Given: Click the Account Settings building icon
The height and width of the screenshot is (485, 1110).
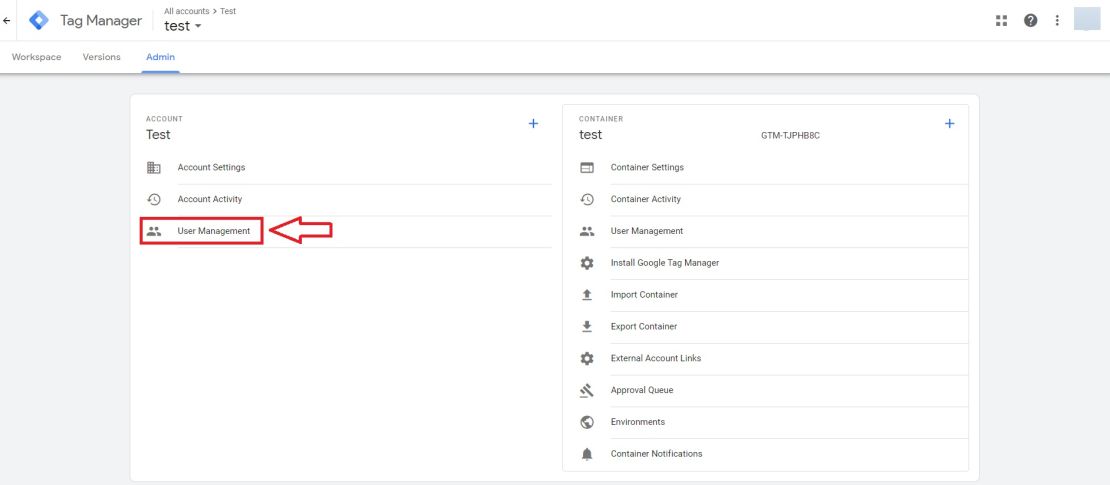Looking at the screenshot, I should click(x=154, y=168).
